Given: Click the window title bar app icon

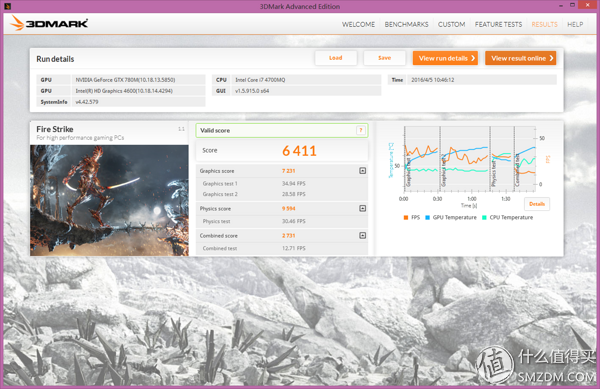Looking at the screenshot, I should pyautogui.click(x=7, y=6).
